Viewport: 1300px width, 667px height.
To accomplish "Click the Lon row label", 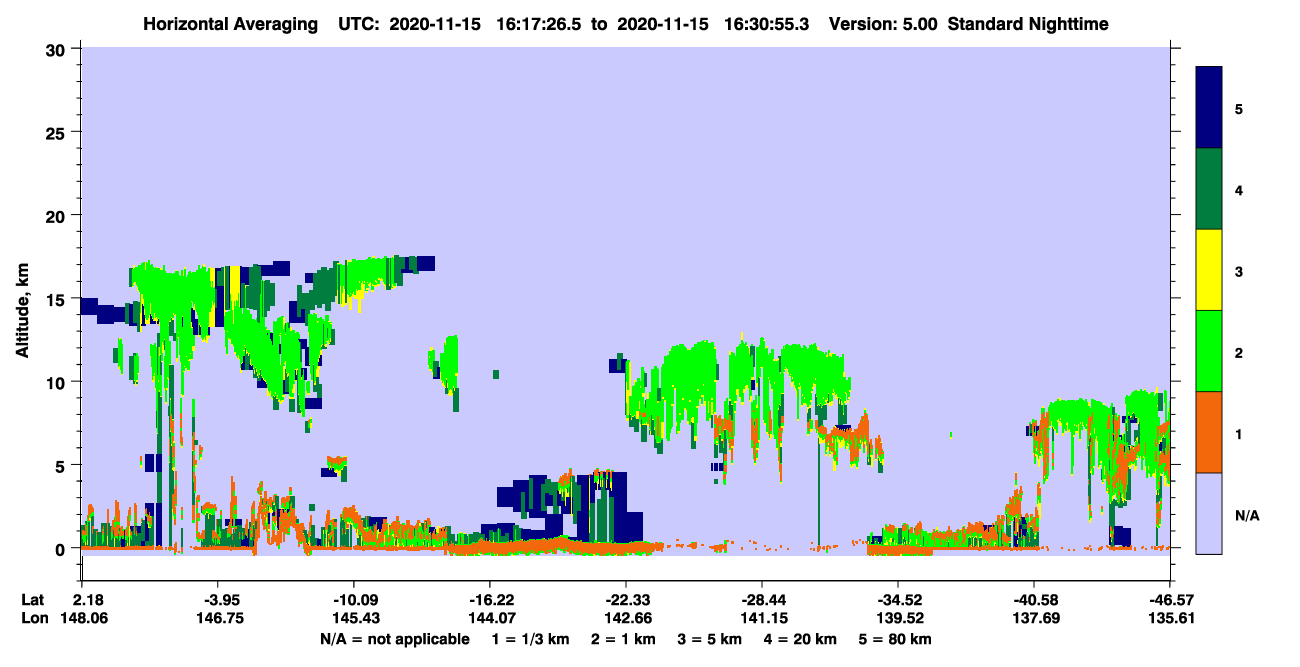I will point(34,619).
